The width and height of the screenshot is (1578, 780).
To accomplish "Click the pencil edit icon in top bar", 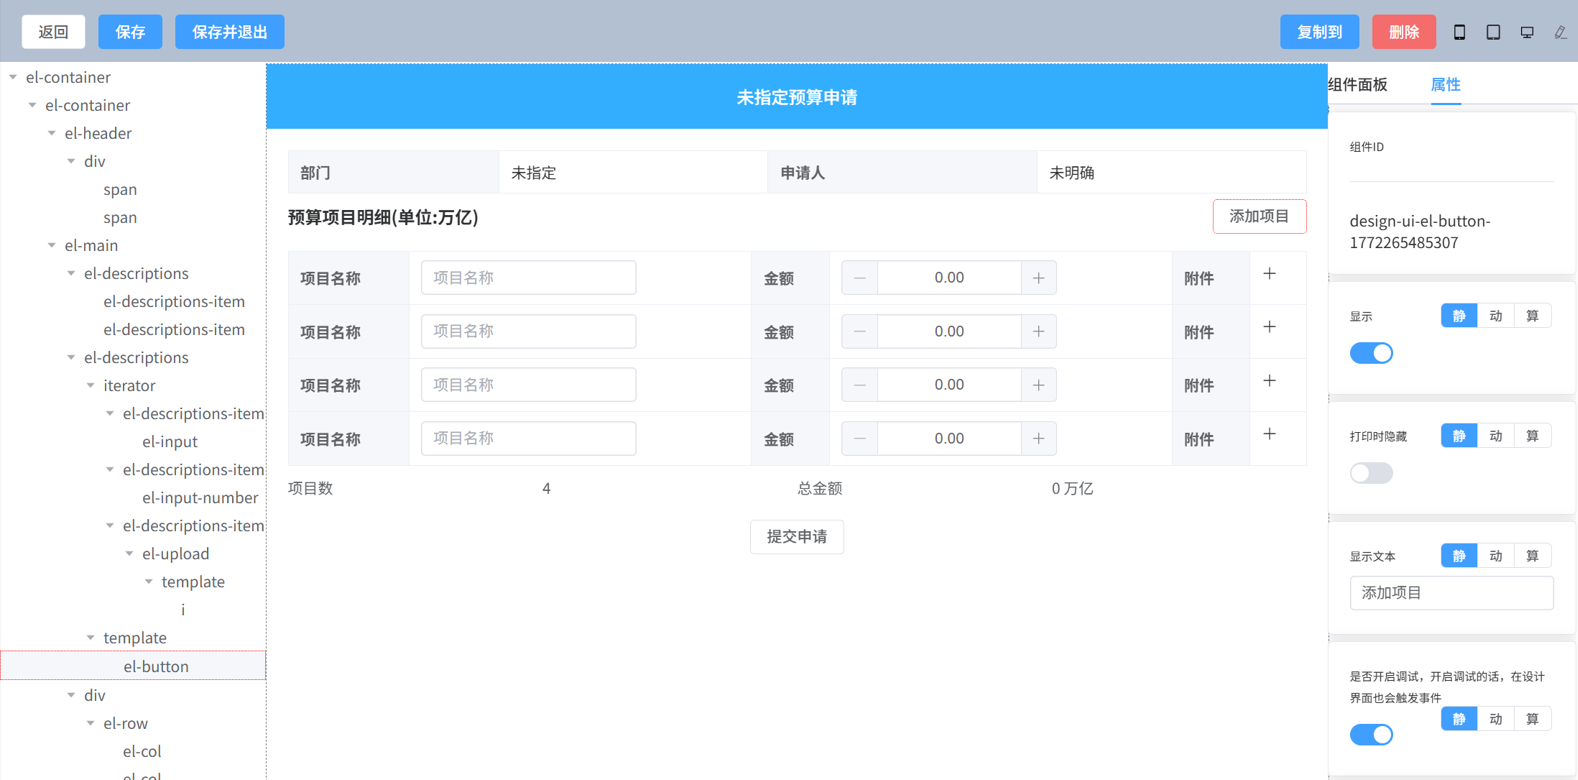I will 1560,32.
